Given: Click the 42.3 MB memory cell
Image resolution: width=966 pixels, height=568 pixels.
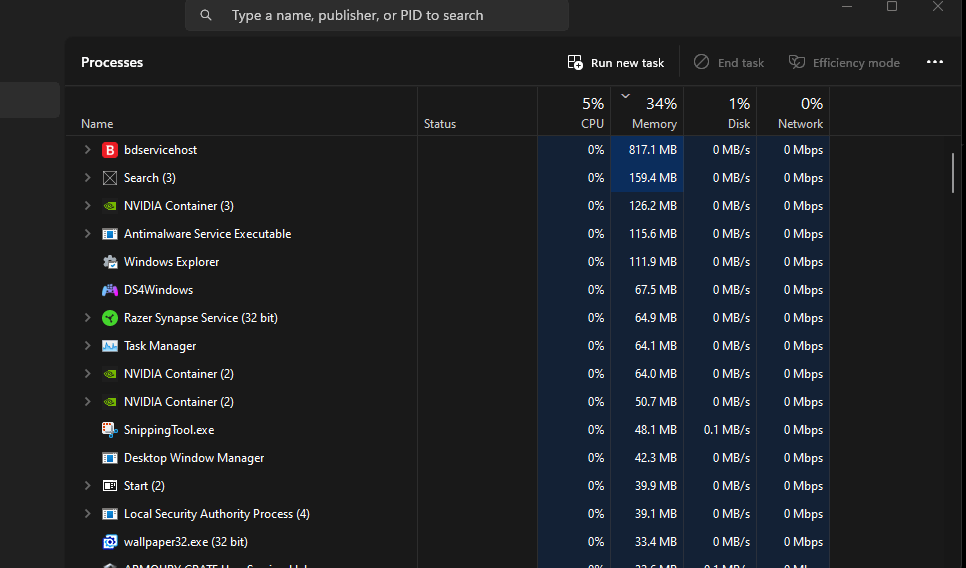Looking at the screenshot, I should point(647,458).
